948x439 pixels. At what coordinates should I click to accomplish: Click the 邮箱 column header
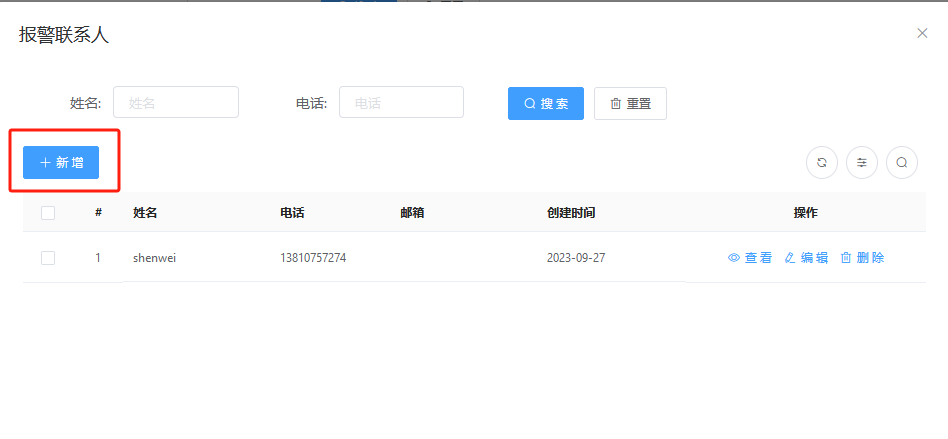pos(412,213)
